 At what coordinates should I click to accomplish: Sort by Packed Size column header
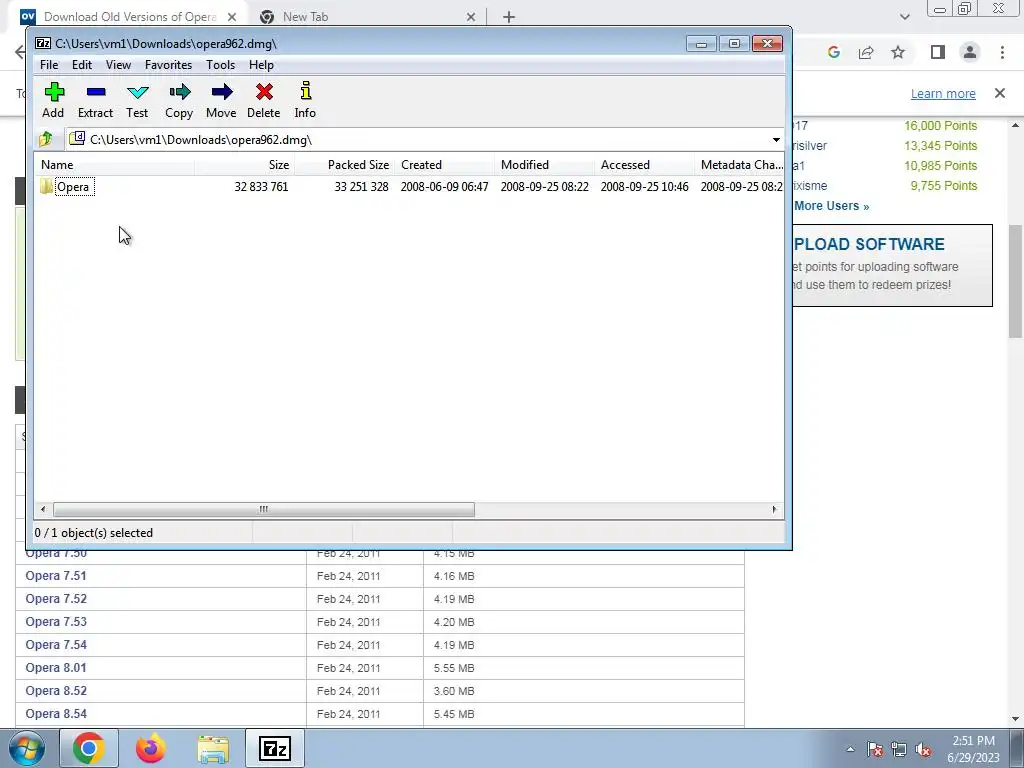pyautogui.click(x=345, y=165)
